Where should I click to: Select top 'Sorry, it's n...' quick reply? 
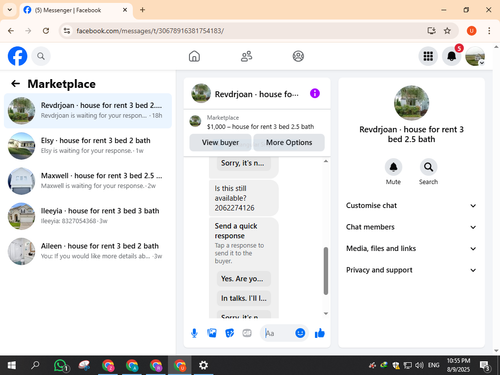point(244,163)
